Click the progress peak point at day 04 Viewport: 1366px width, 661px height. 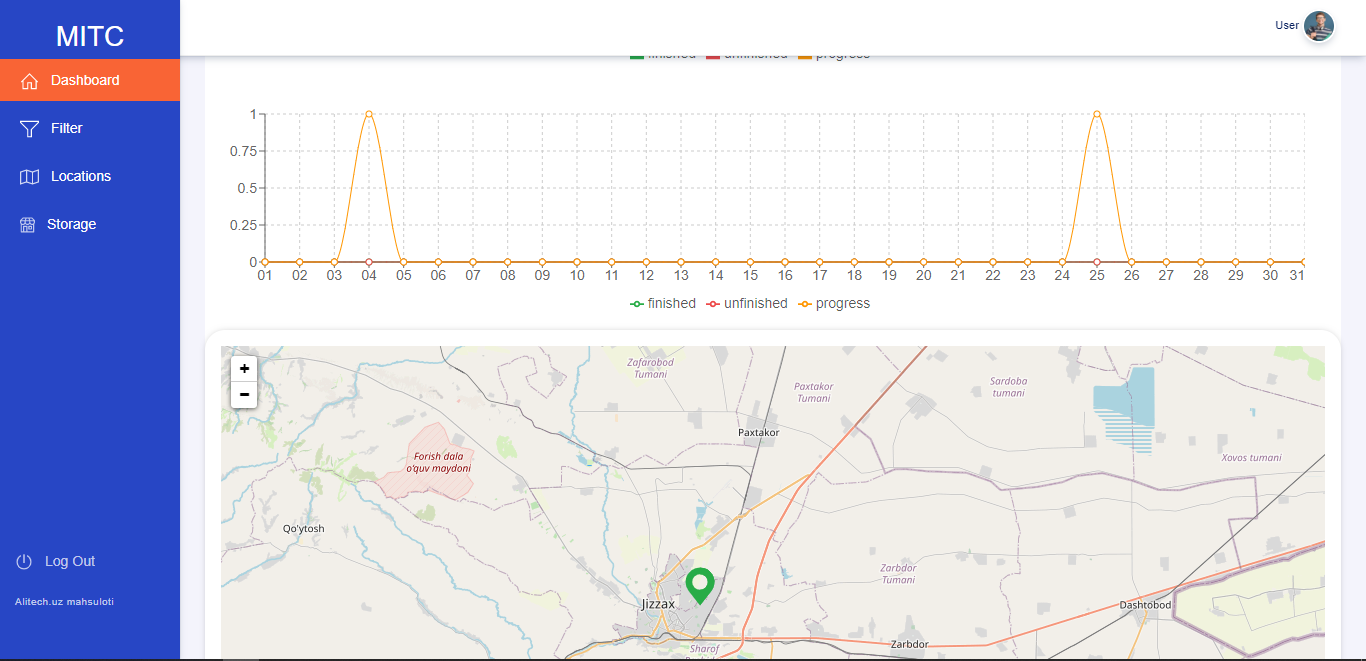(369, 114)
